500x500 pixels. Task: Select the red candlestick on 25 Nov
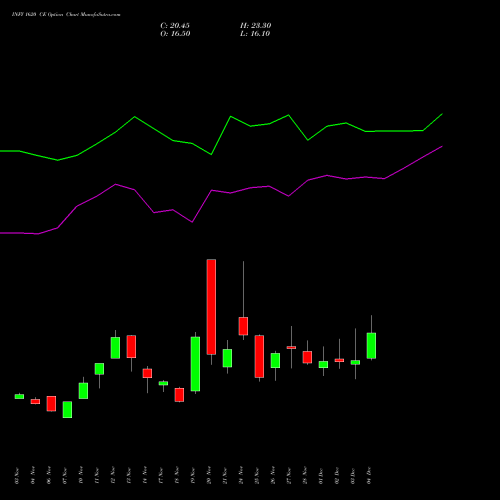coord(259,356)
